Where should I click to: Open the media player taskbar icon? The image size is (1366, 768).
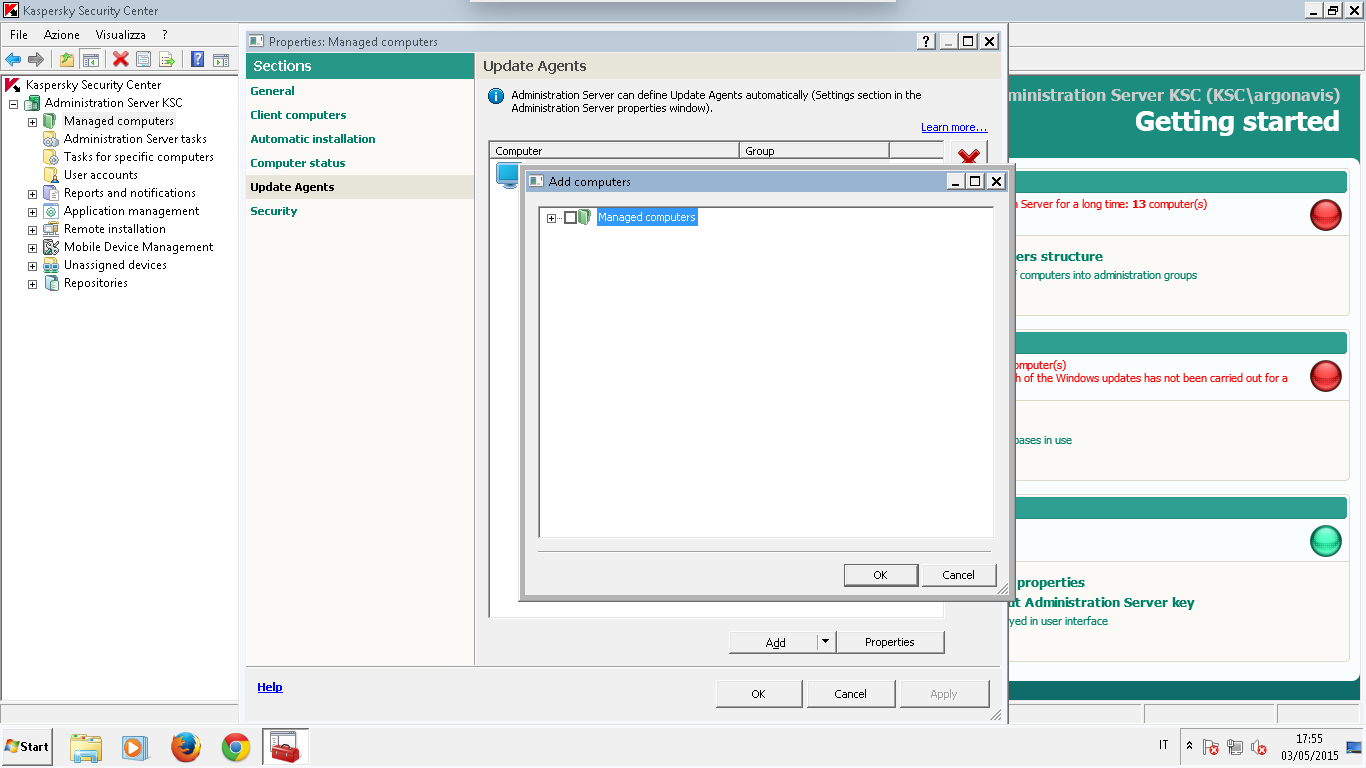[134, 747]
